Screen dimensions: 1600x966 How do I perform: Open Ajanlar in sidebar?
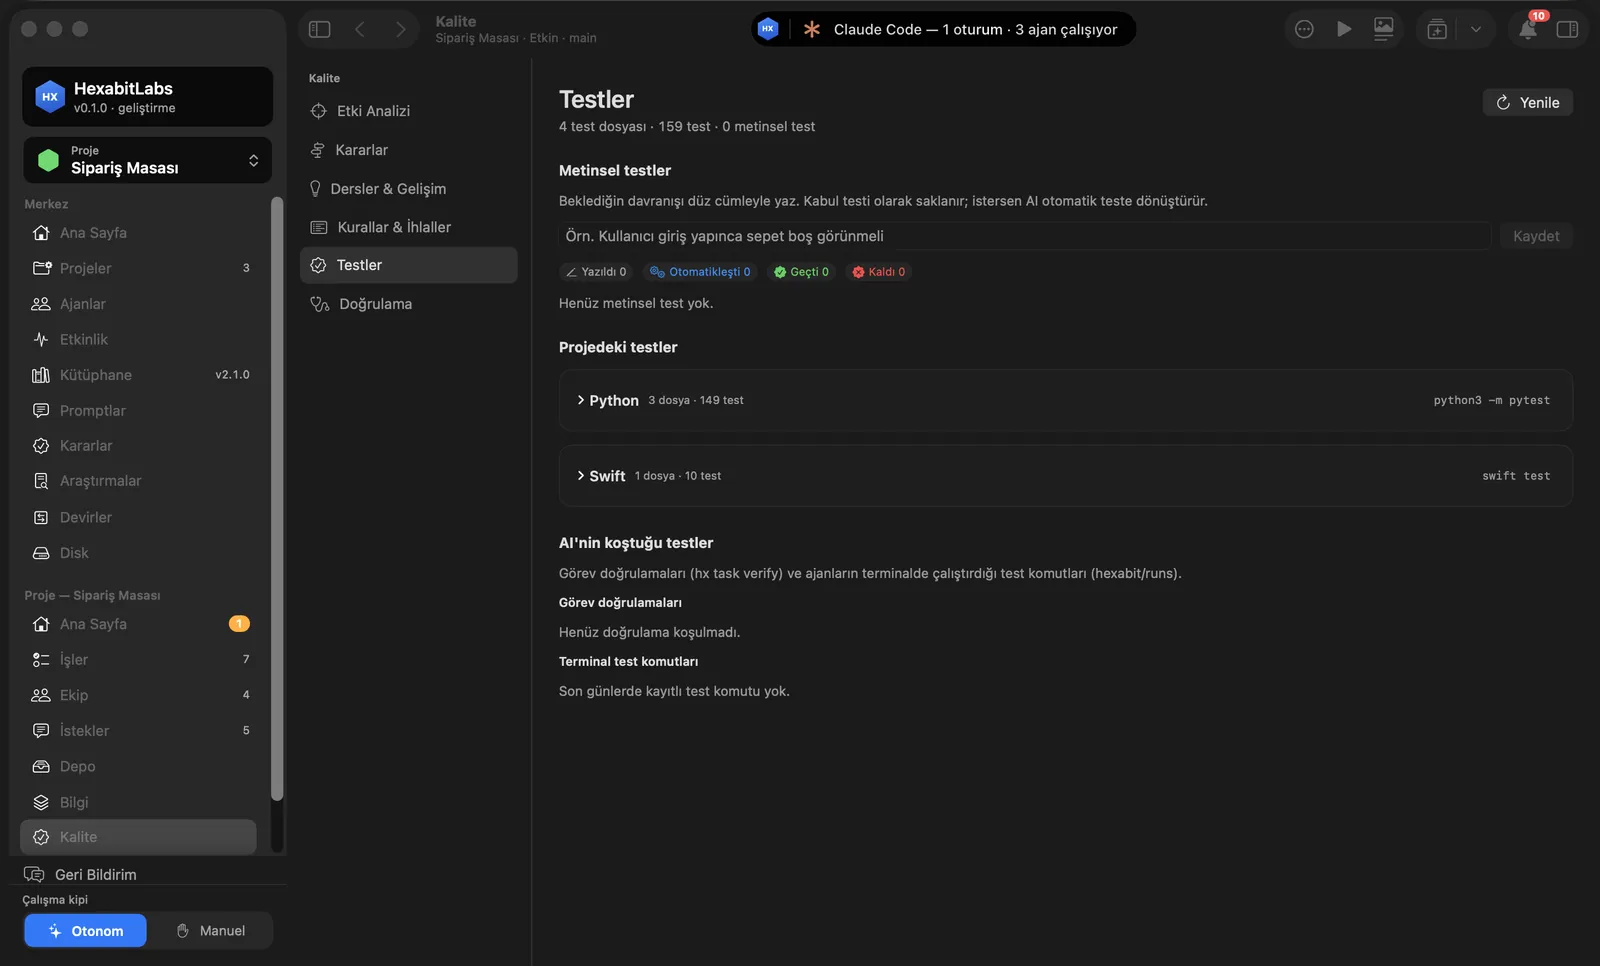click(x=140, y=304)
